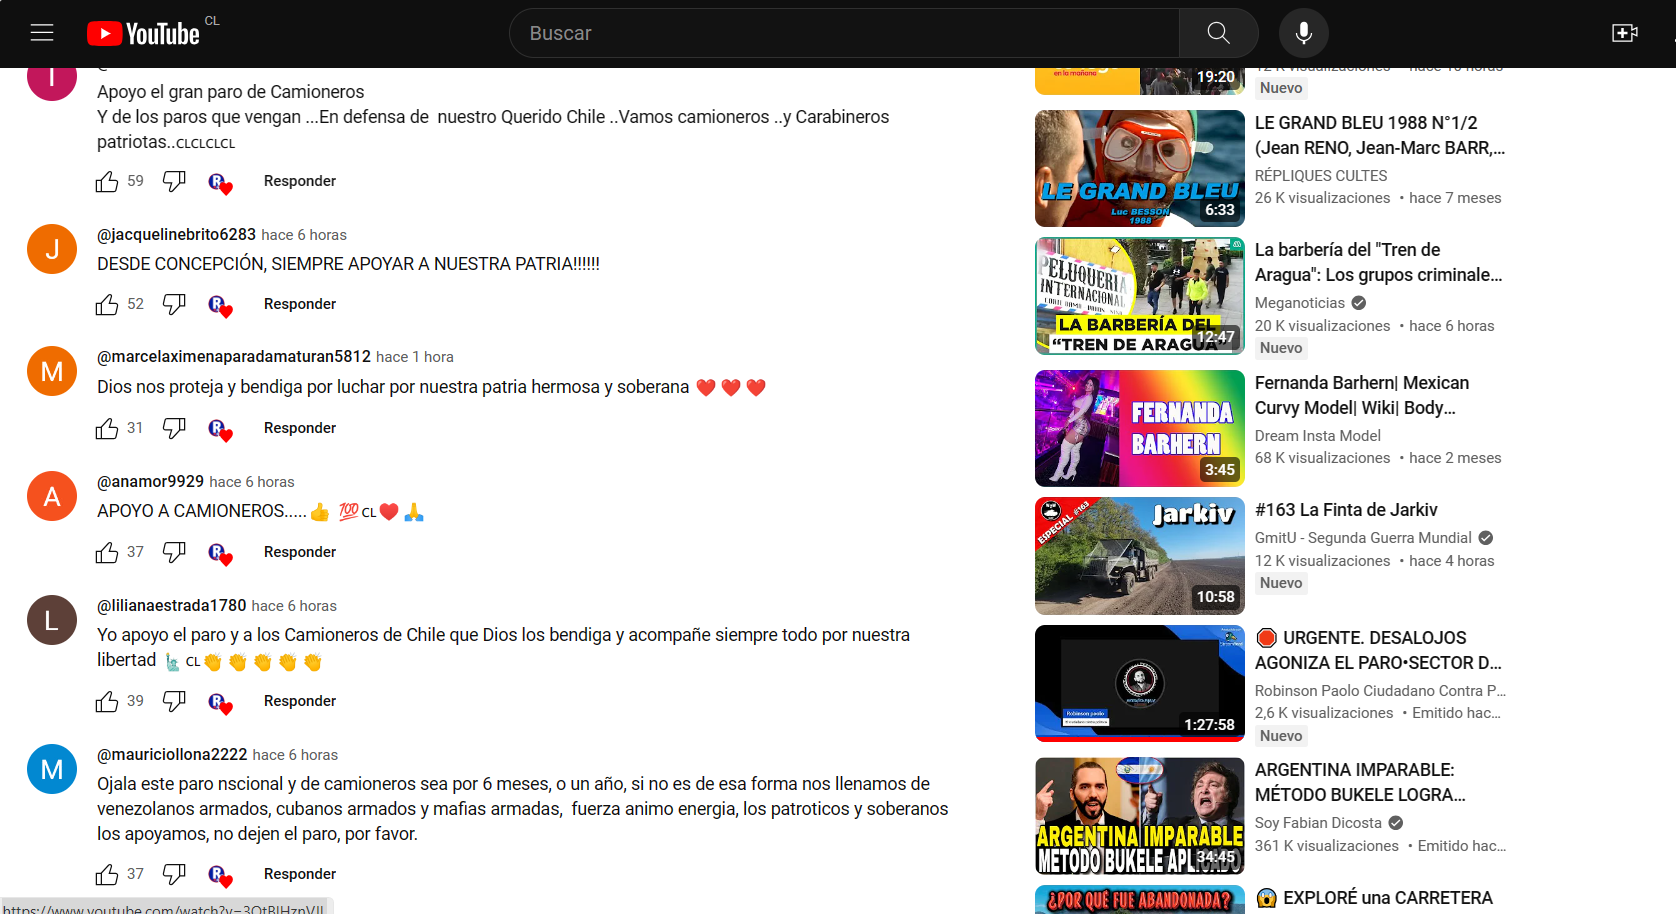Open GmitU - Segunda Guerra Mundial channel
The height and width of the screenshot is (914, 1676).
click(1363, 538)
